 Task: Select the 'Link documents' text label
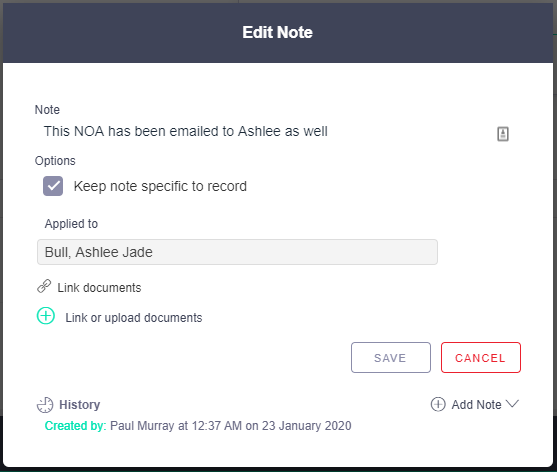click(x=99, y=288)
